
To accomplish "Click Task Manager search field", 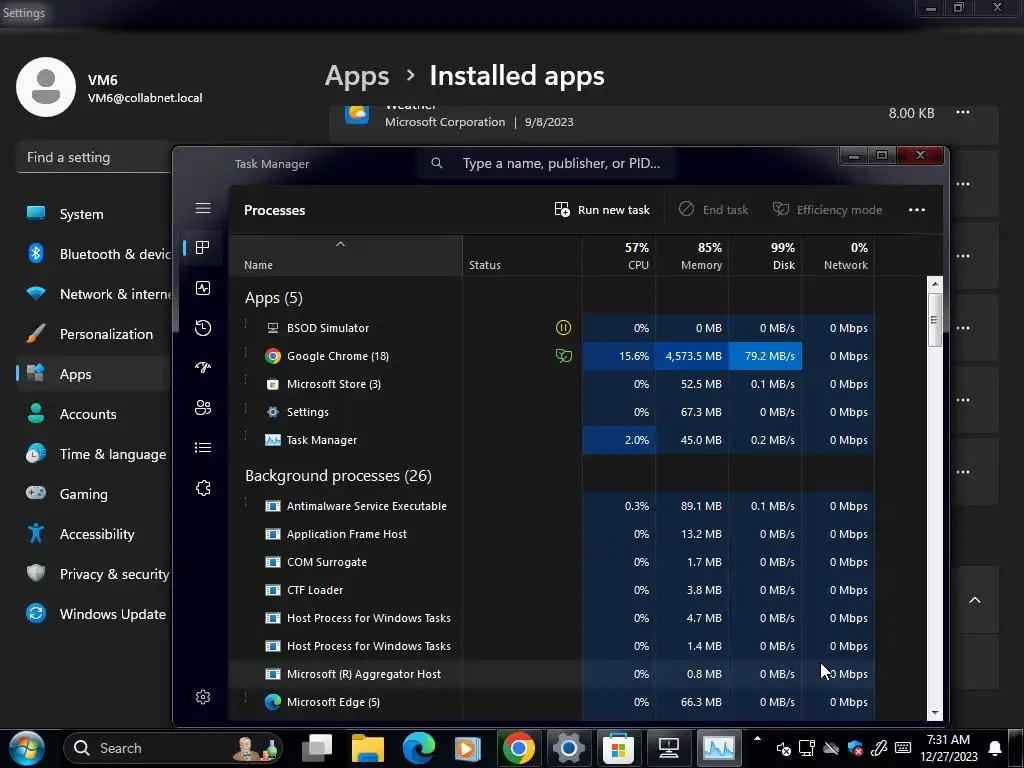I will click(547, 163).
